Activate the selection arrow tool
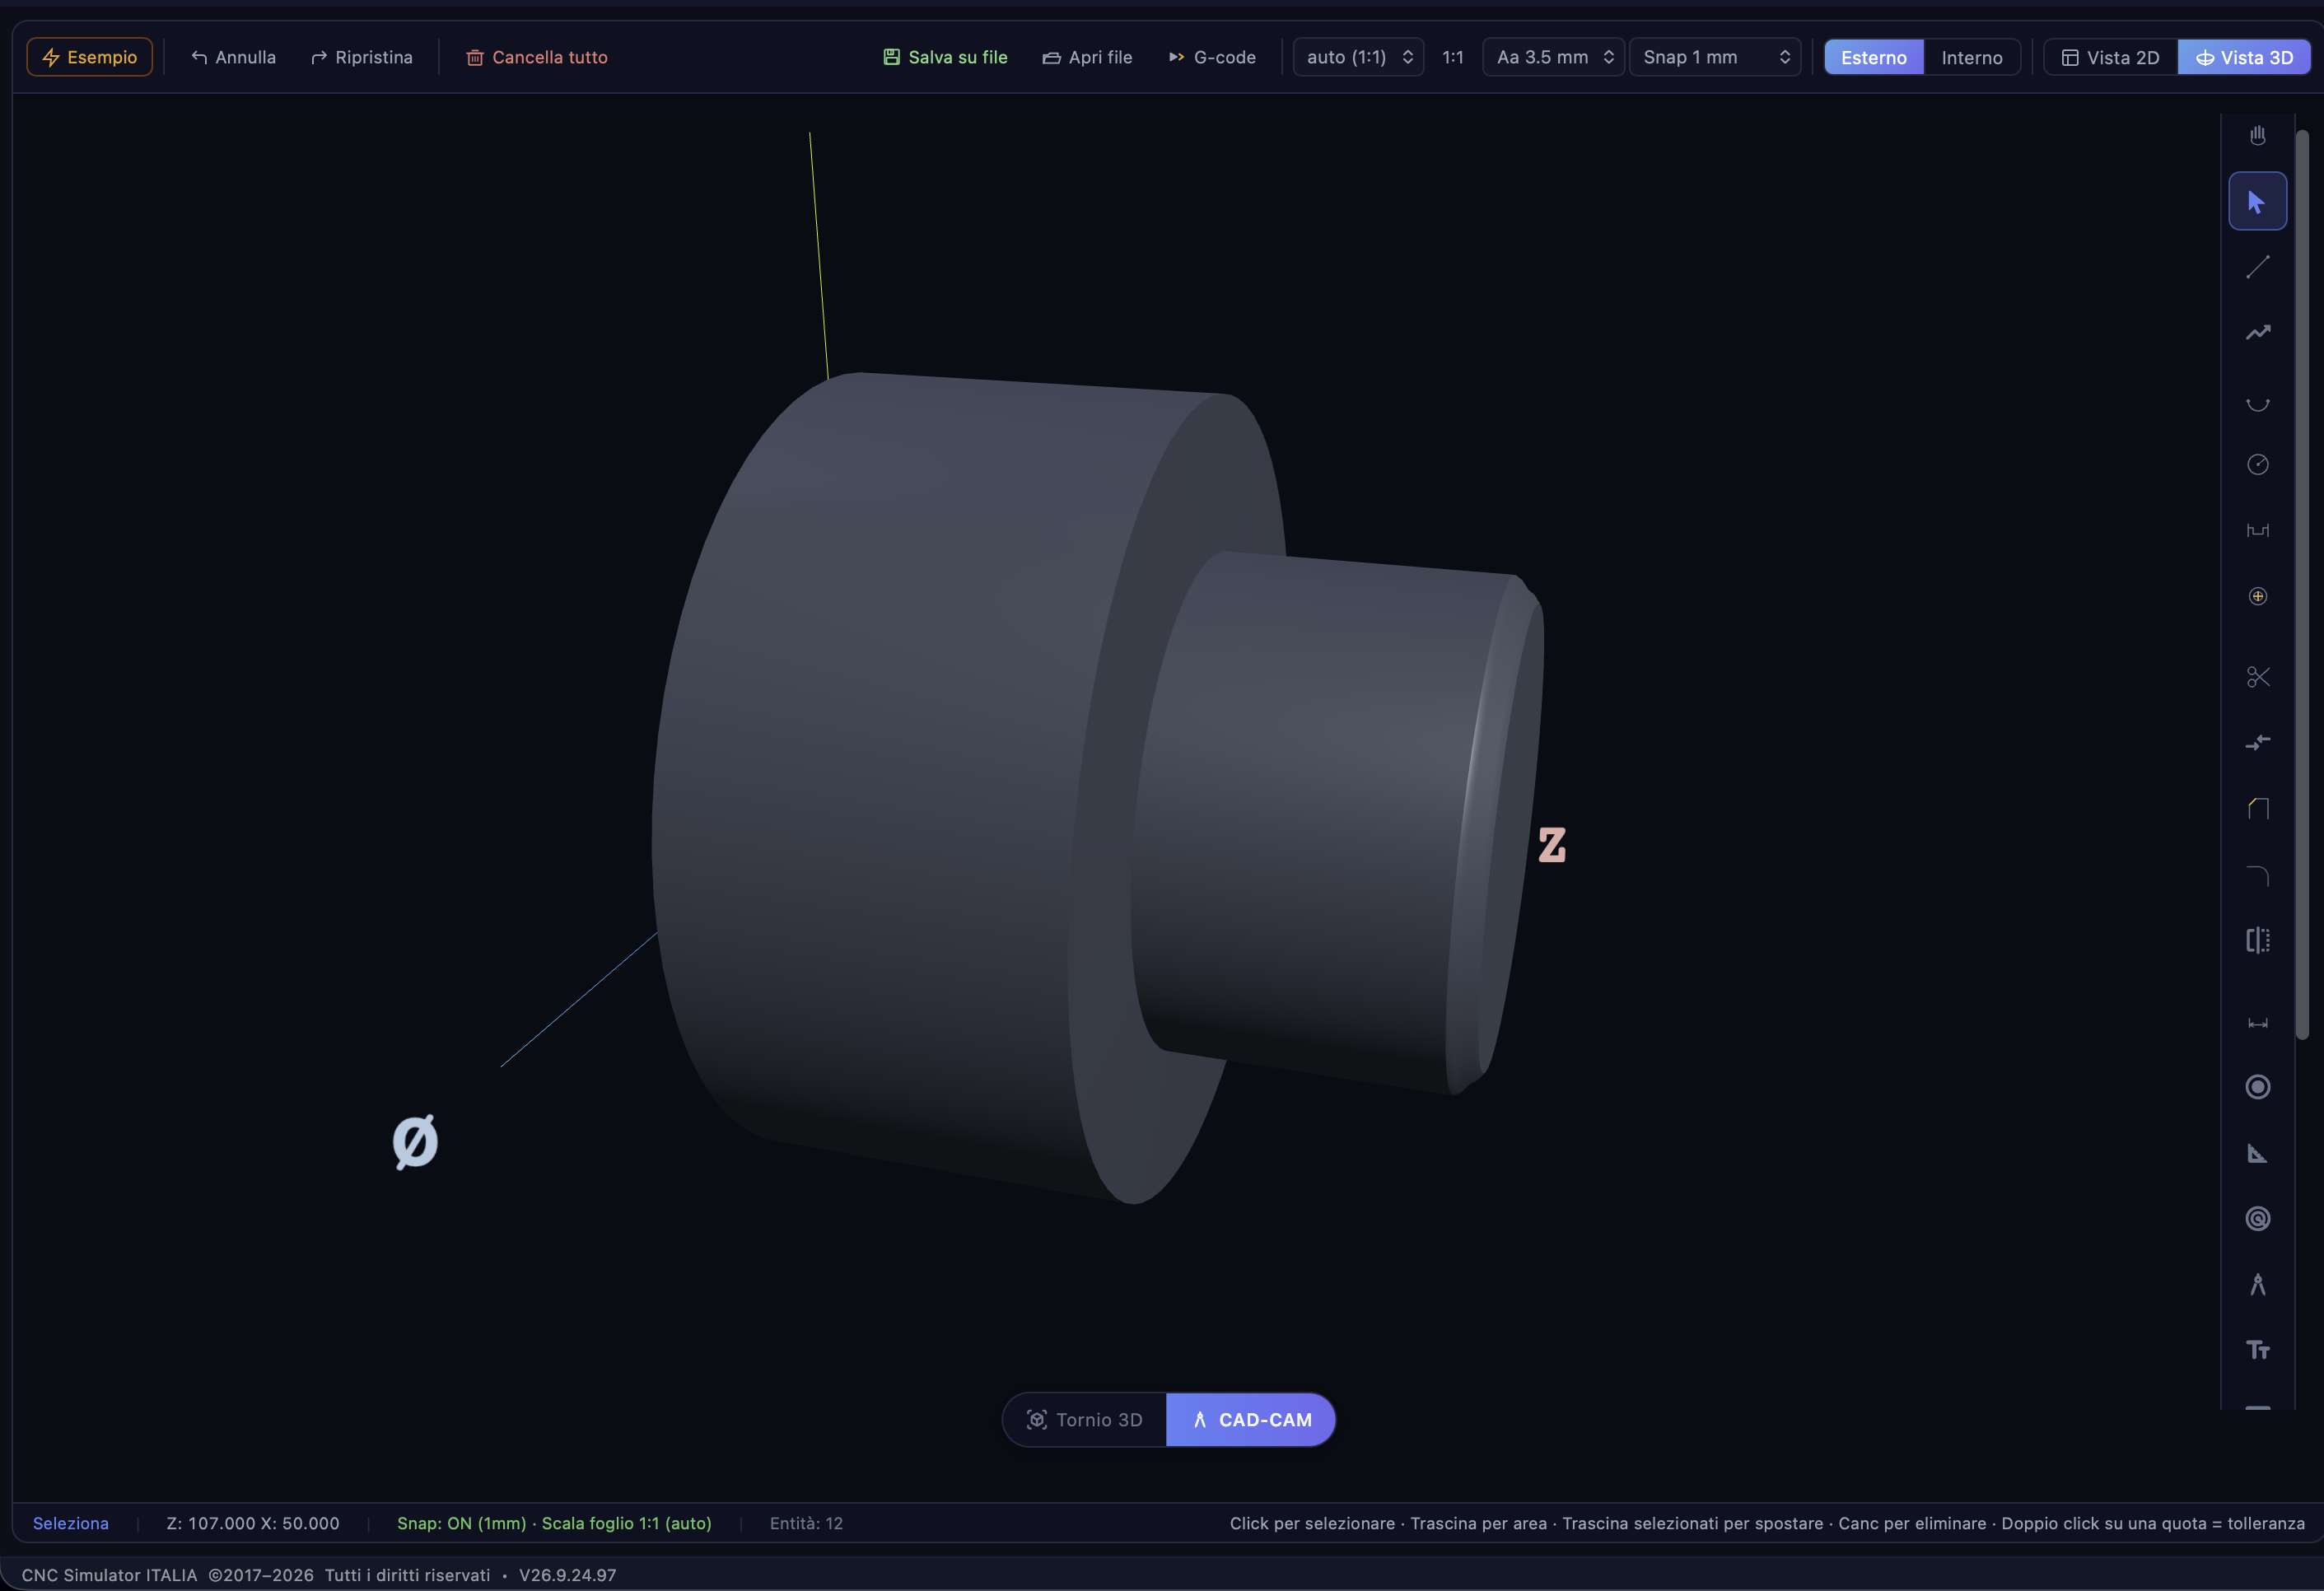2324x1591 pixels. pos(2257,201)
